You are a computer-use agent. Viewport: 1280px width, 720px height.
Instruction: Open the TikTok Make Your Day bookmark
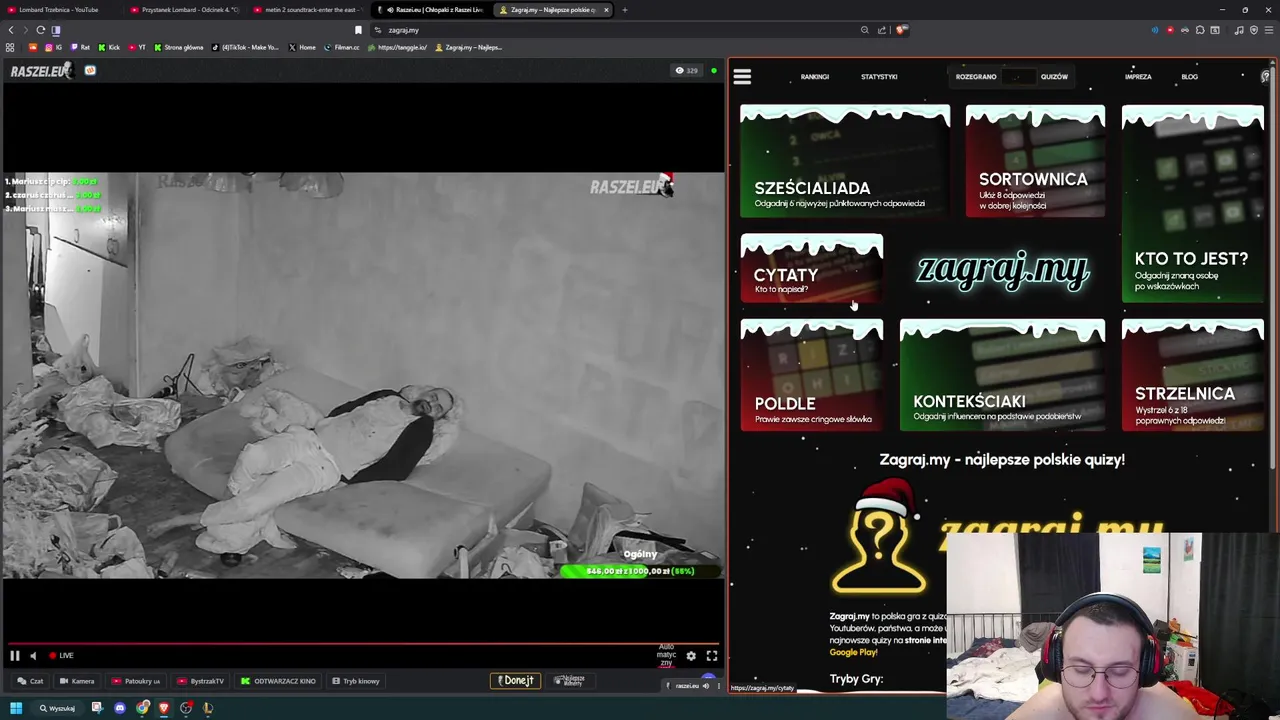[246, 47]
